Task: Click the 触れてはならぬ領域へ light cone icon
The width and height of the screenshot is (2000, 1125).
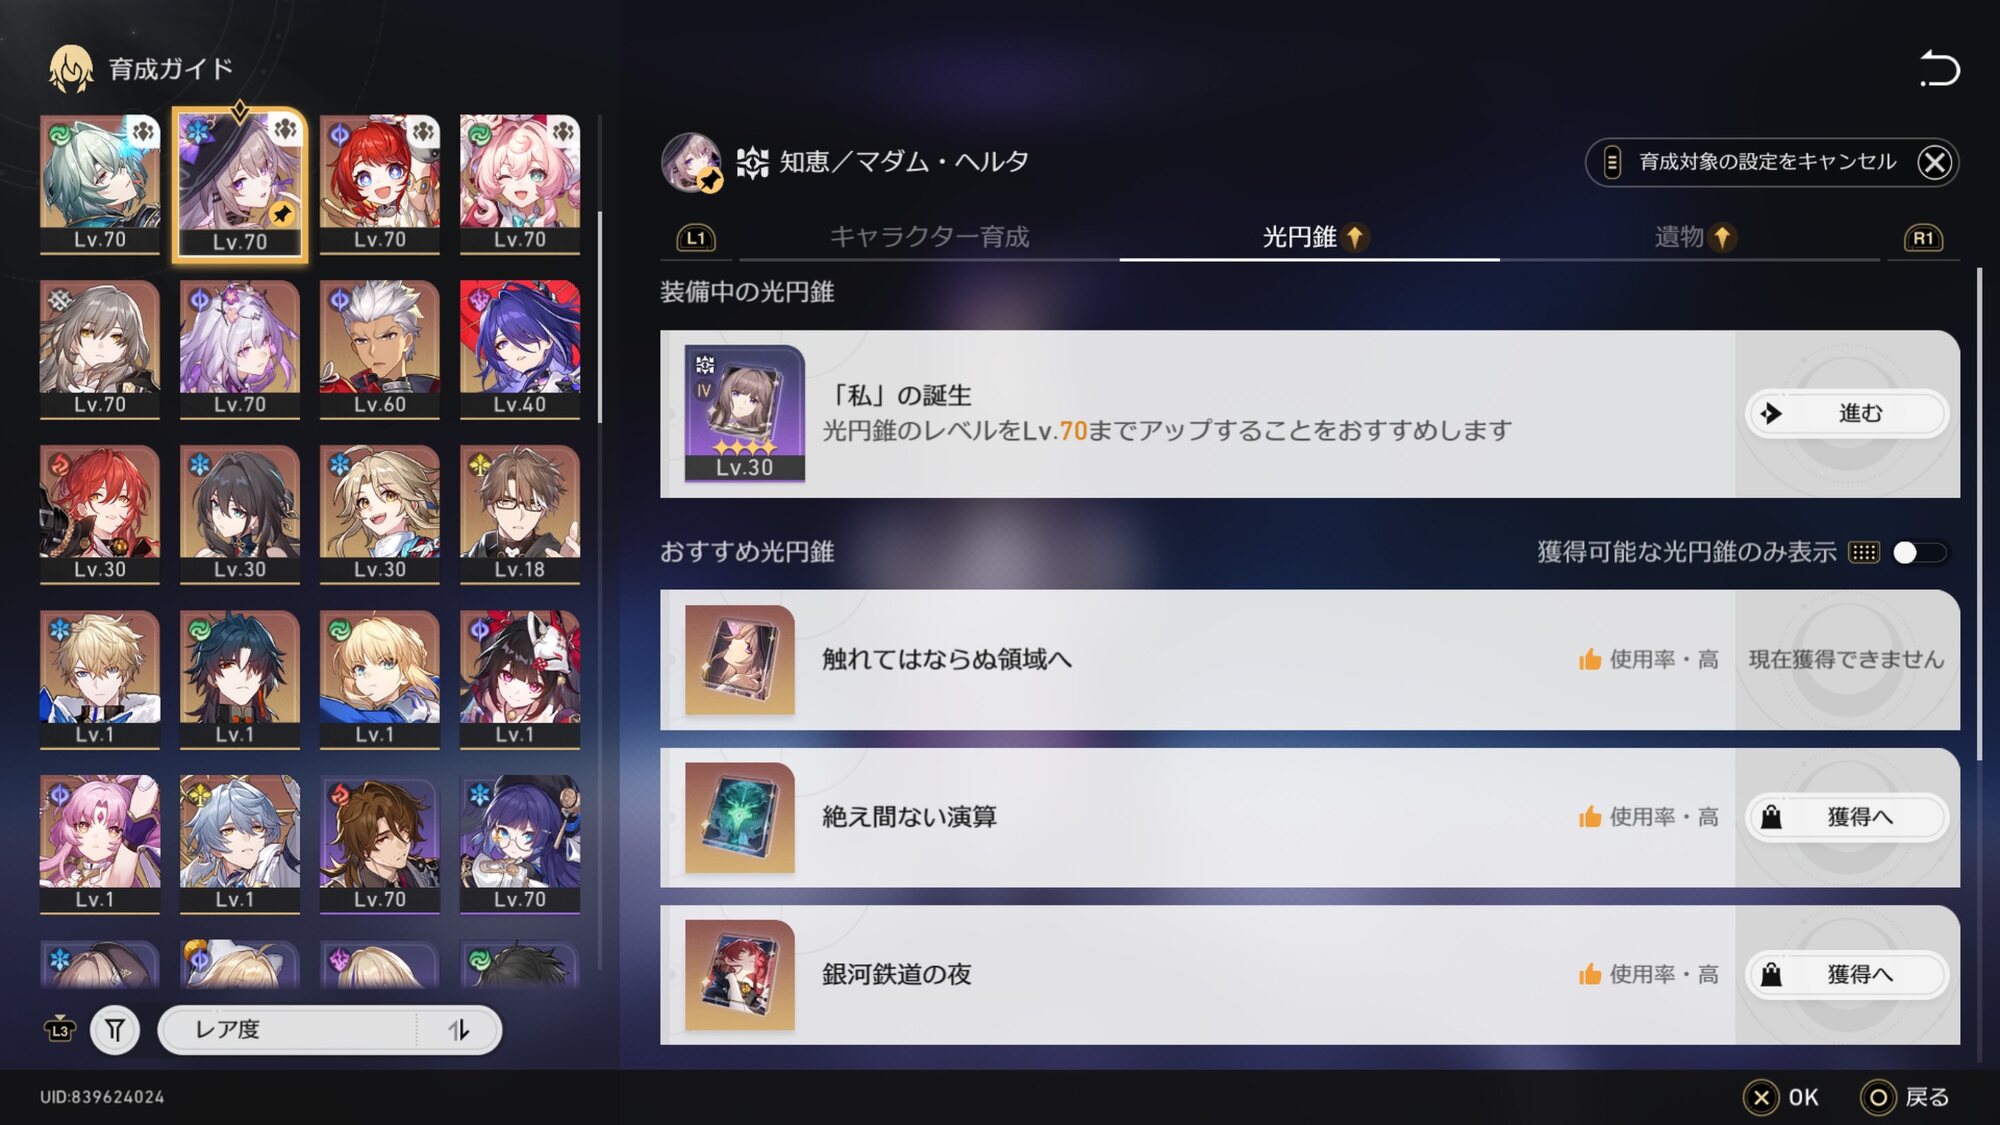Action: point(739,659)
